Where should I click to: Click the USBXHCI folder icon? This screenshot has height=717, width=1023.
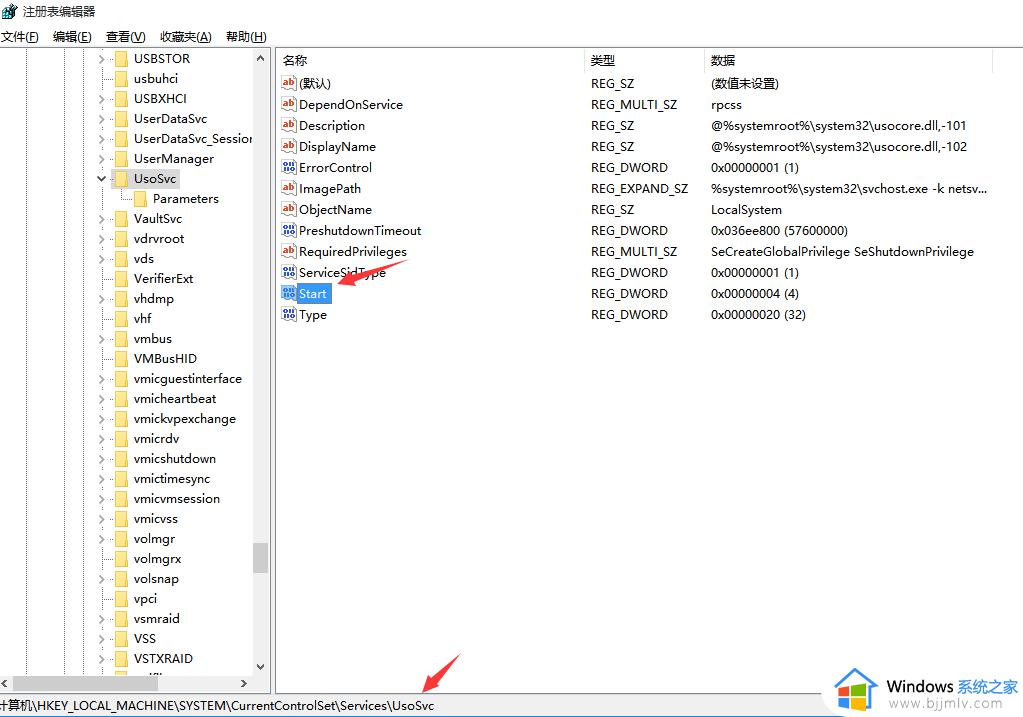(x=121, y=99)
